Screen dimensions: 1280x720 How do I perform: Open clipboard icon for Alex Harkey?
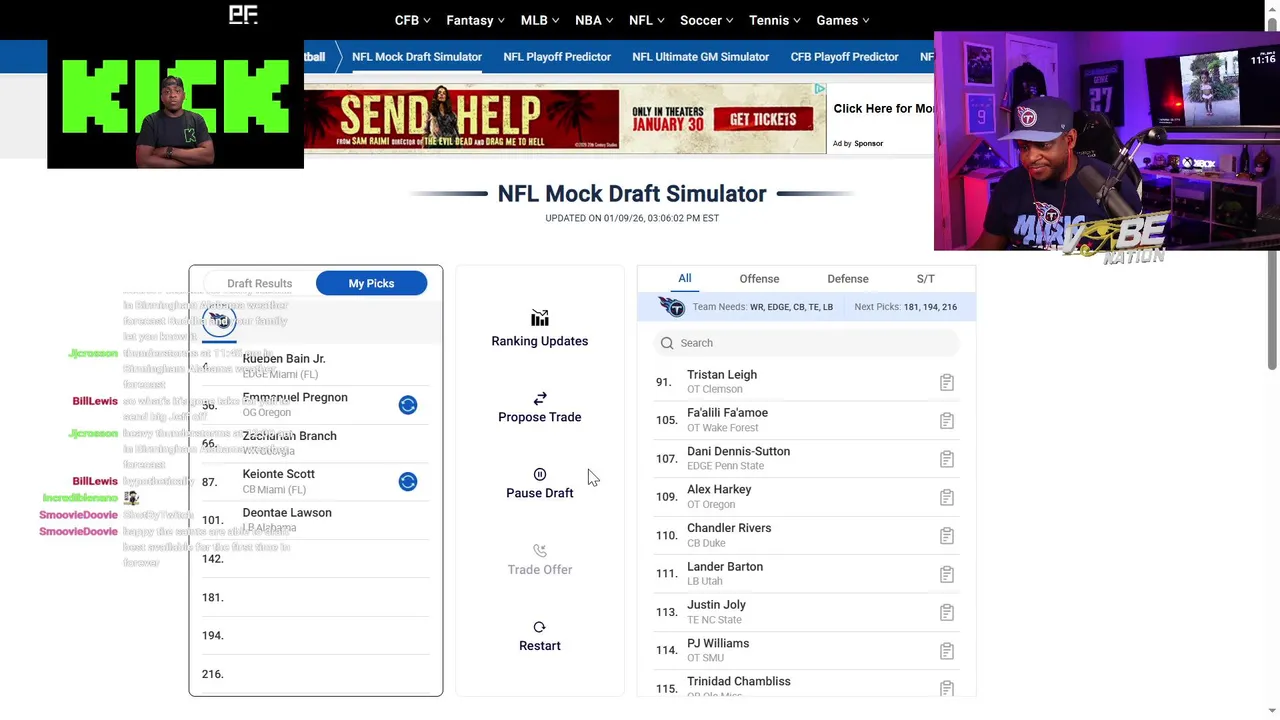947,497
